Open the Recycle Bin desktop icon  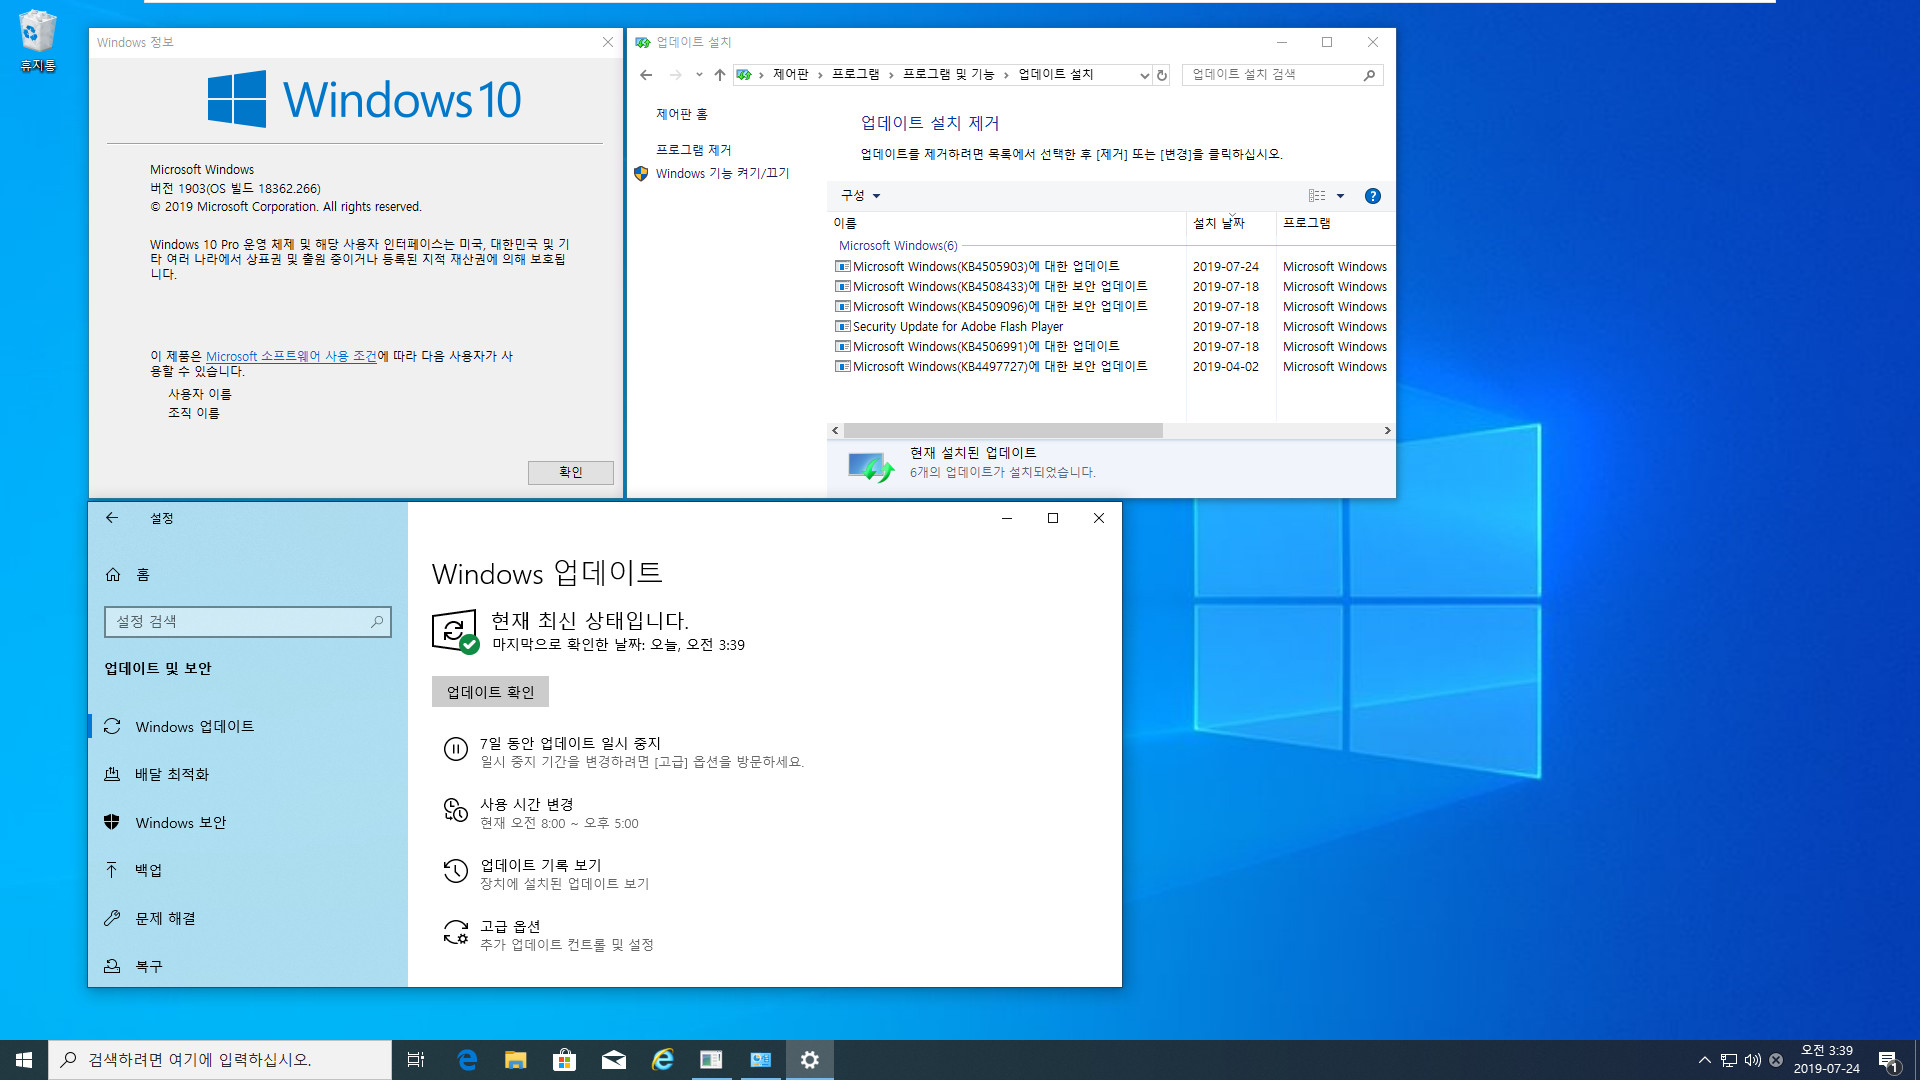(x=37, y=41)
